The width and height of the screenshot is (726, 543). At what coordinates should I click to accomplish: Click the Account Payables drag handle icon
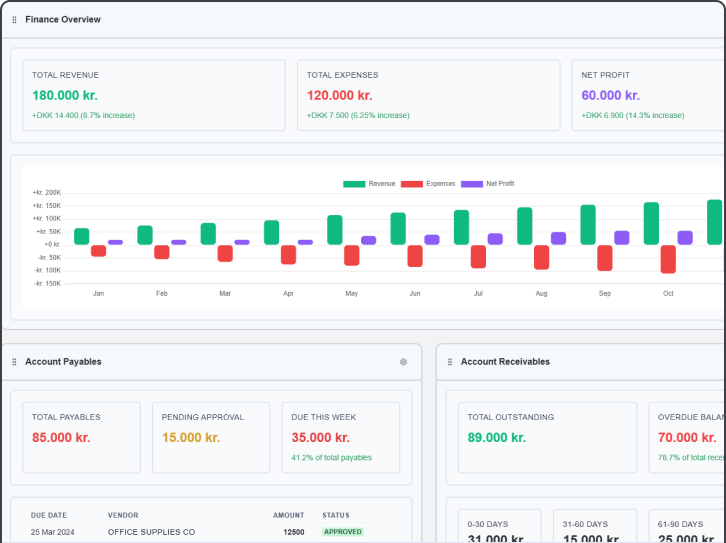[x=14, y=362]
